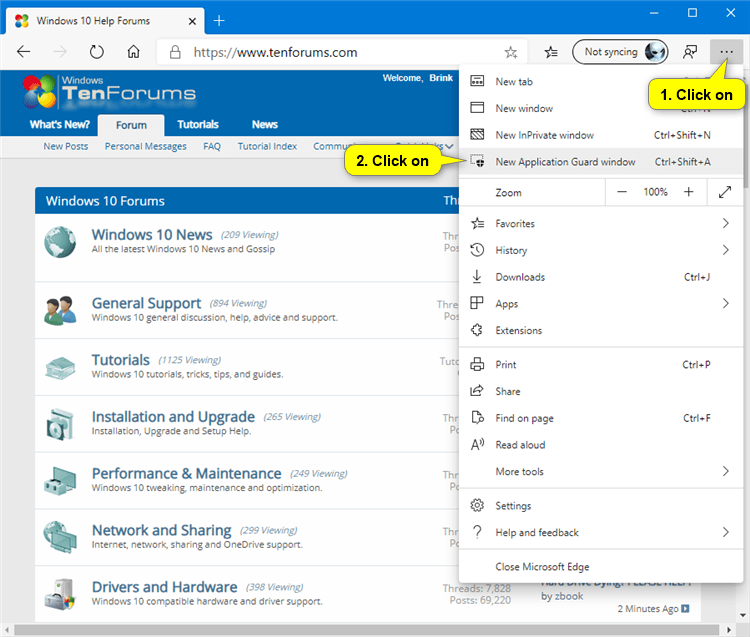The width and height of the screenshot is (750, 637).
Task: Increase zoom with the plus button
Action: point(688,192)
